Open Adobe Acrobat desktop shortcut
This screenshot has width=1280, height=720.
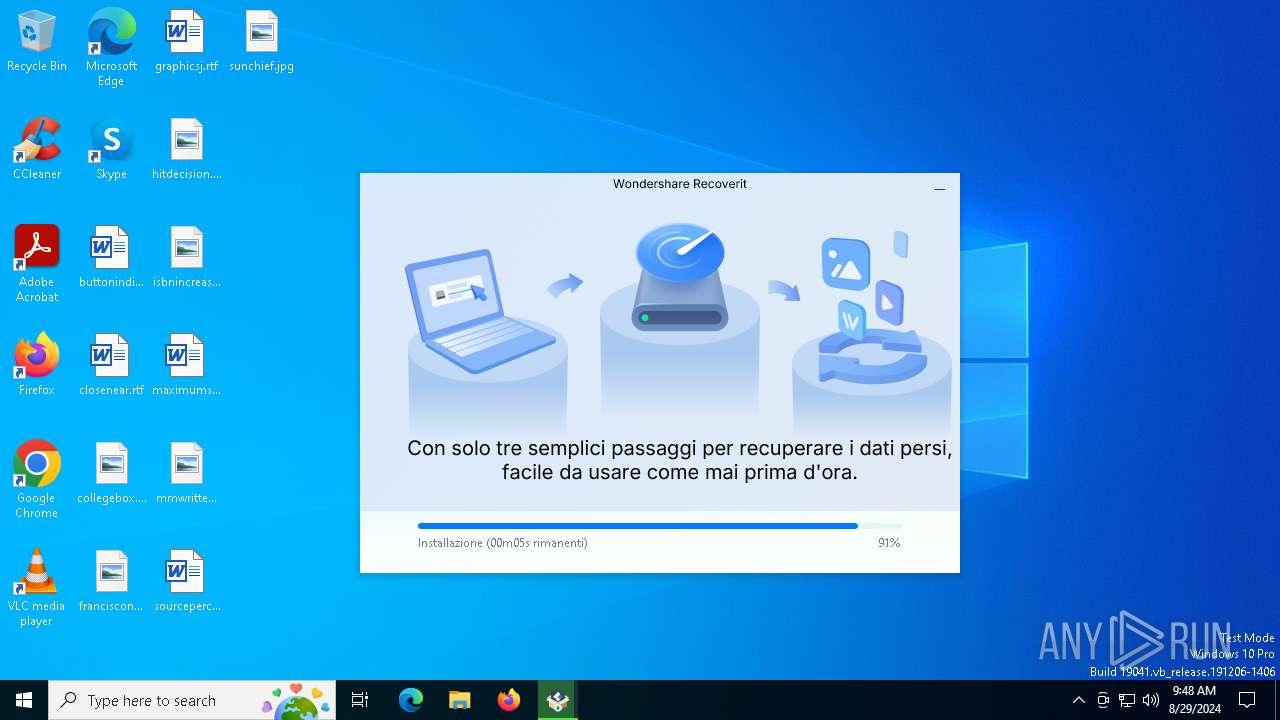[37, 264]
